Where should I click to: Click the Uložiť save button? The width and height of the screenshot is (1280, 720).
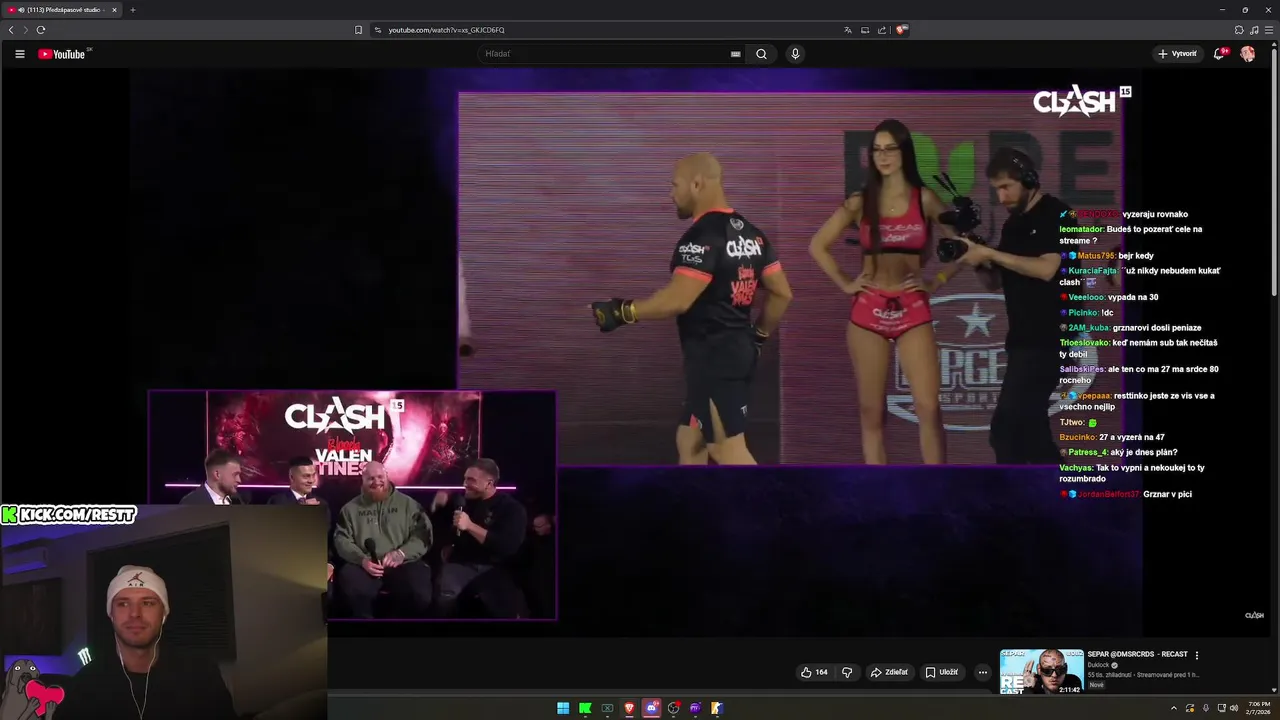tap(941, 672)
